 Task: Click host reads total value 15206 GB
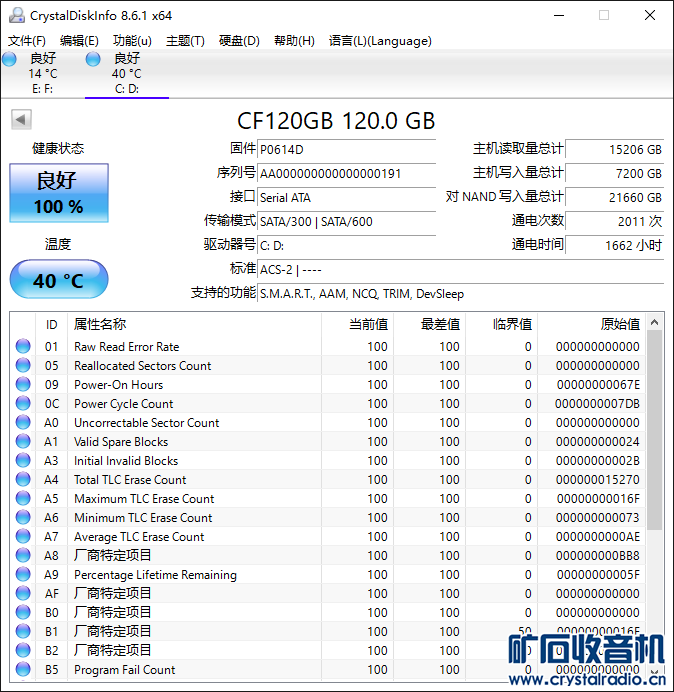pos(614,149)
